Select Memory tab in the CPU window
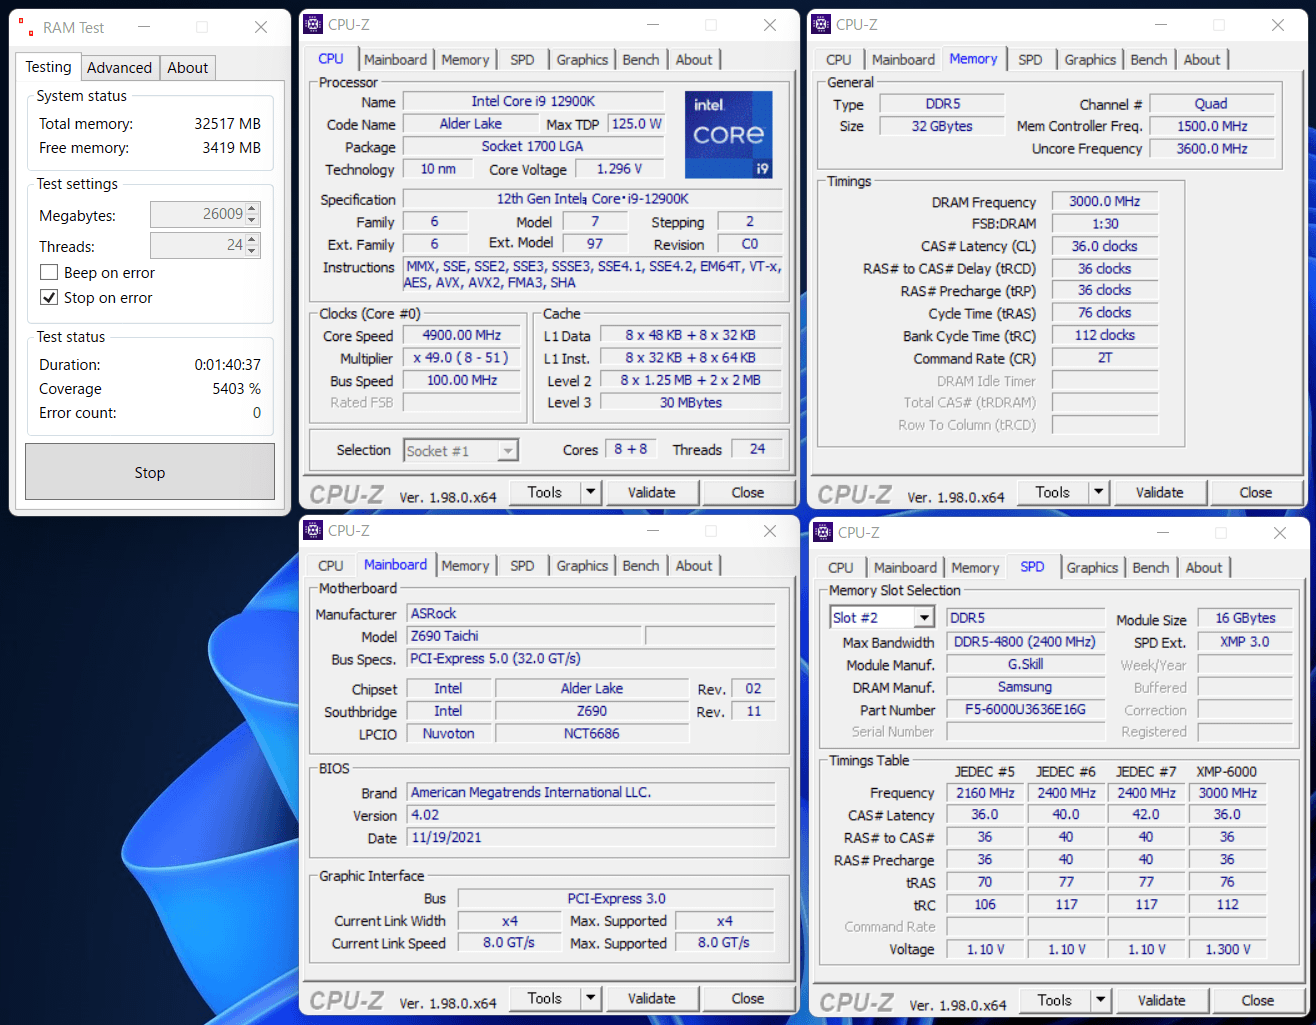 click(x=465, y=60)
